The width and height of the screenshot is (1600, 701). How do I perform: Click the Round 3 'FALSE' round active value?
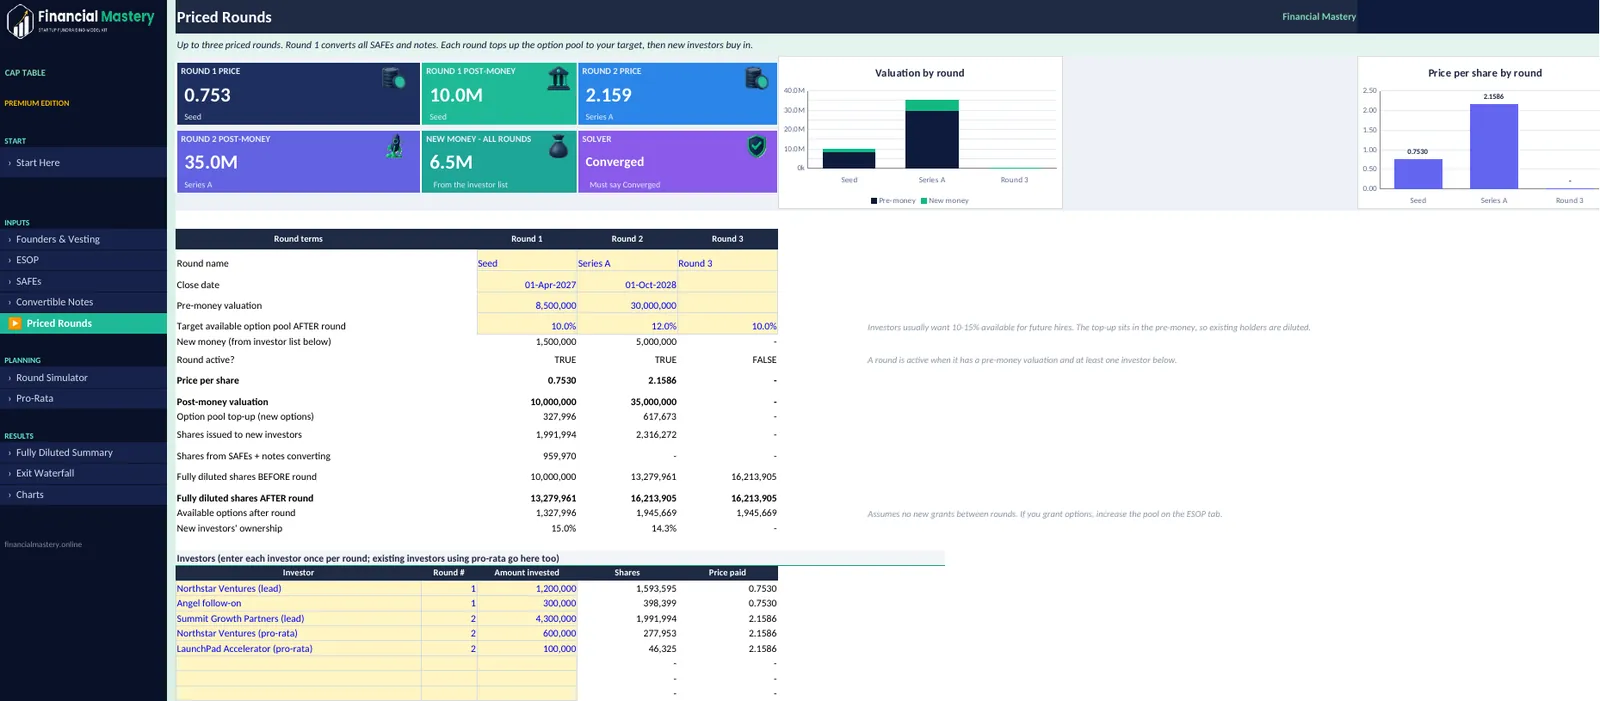[764, 360]
